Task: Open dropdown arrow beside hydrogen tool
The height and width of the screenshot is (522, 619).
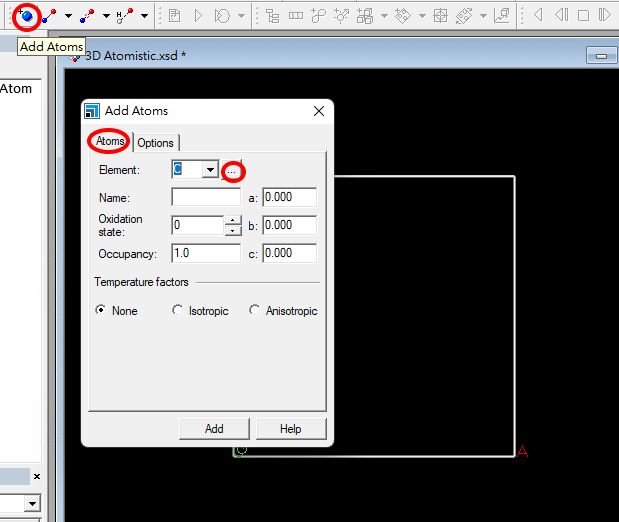Action: 144,16
